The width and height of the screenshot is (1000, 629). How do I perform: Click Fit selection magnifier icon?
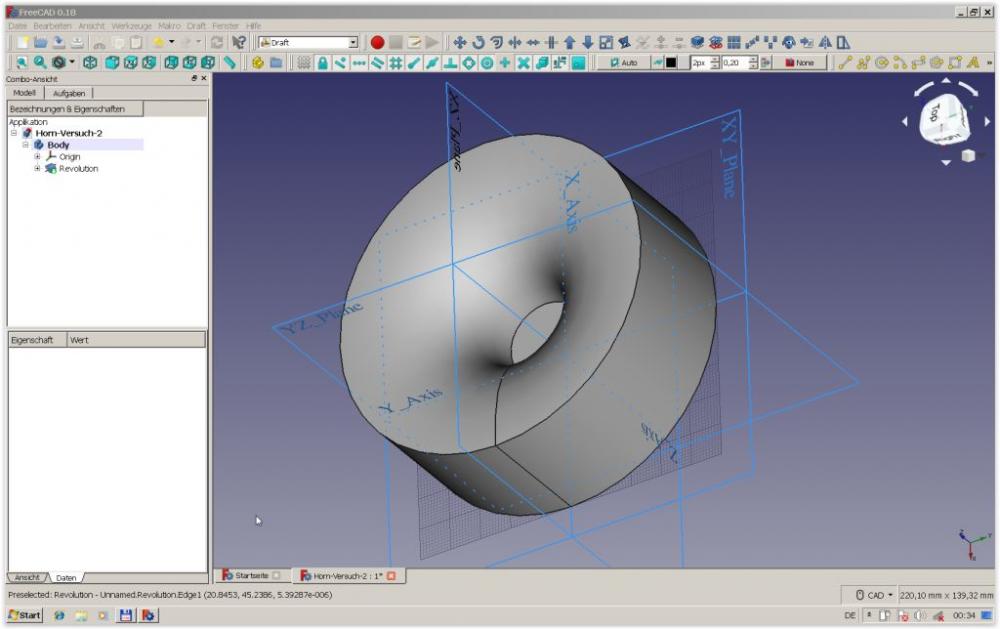(40, 63)
